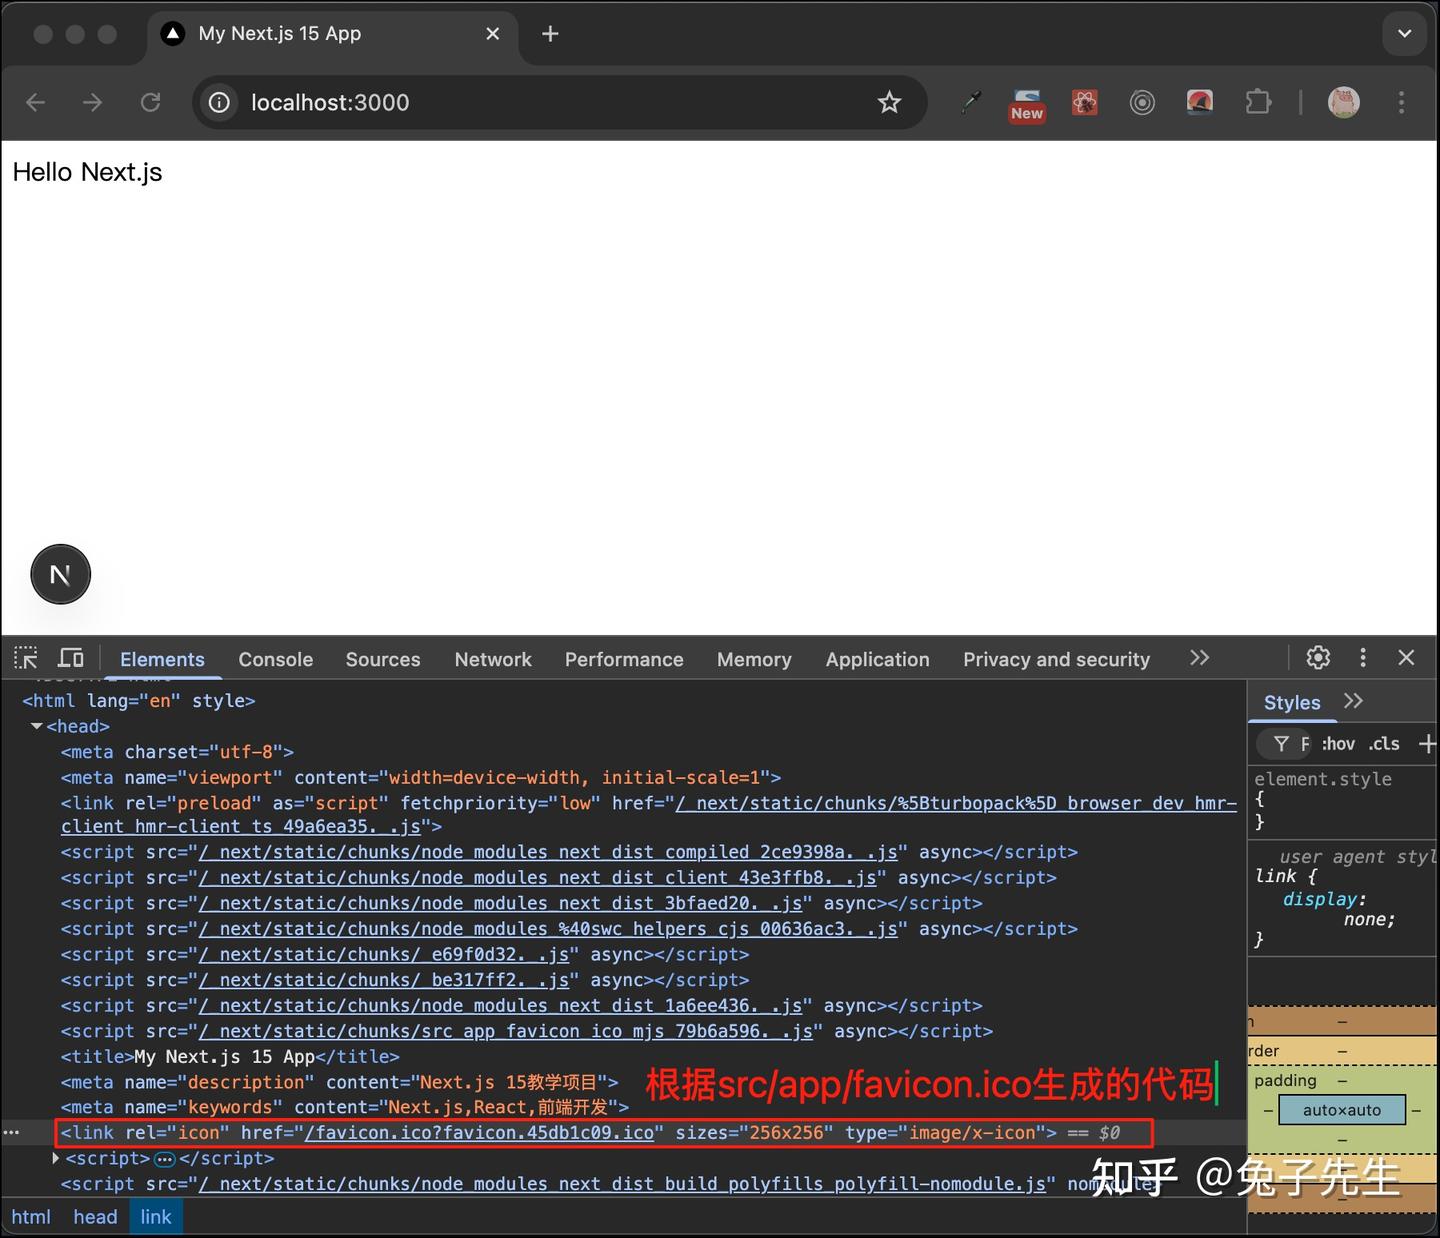Open the Network tab
Screen dimensions: 1440x1238
[493, 659]
